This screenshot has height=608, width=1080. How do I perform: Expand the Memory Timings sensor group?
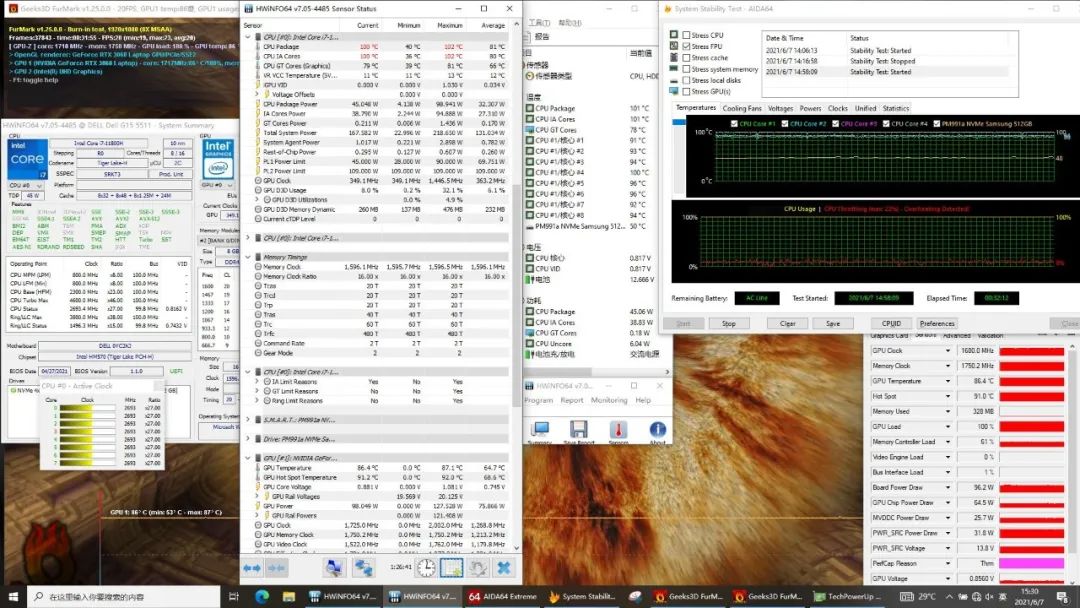pos(249,257)
